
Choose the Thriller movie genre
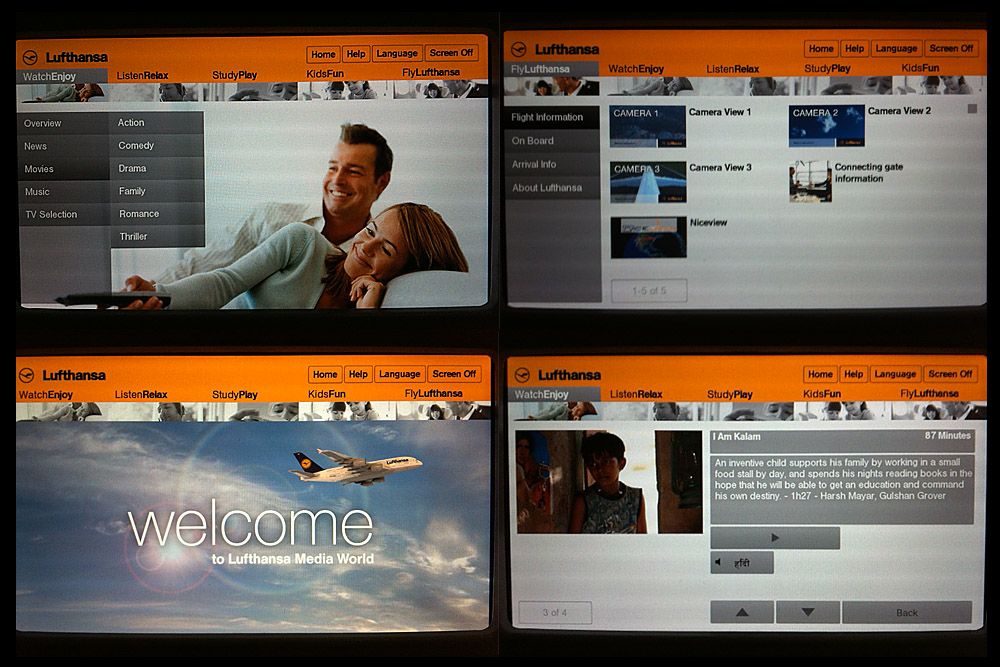click(158, 237)
